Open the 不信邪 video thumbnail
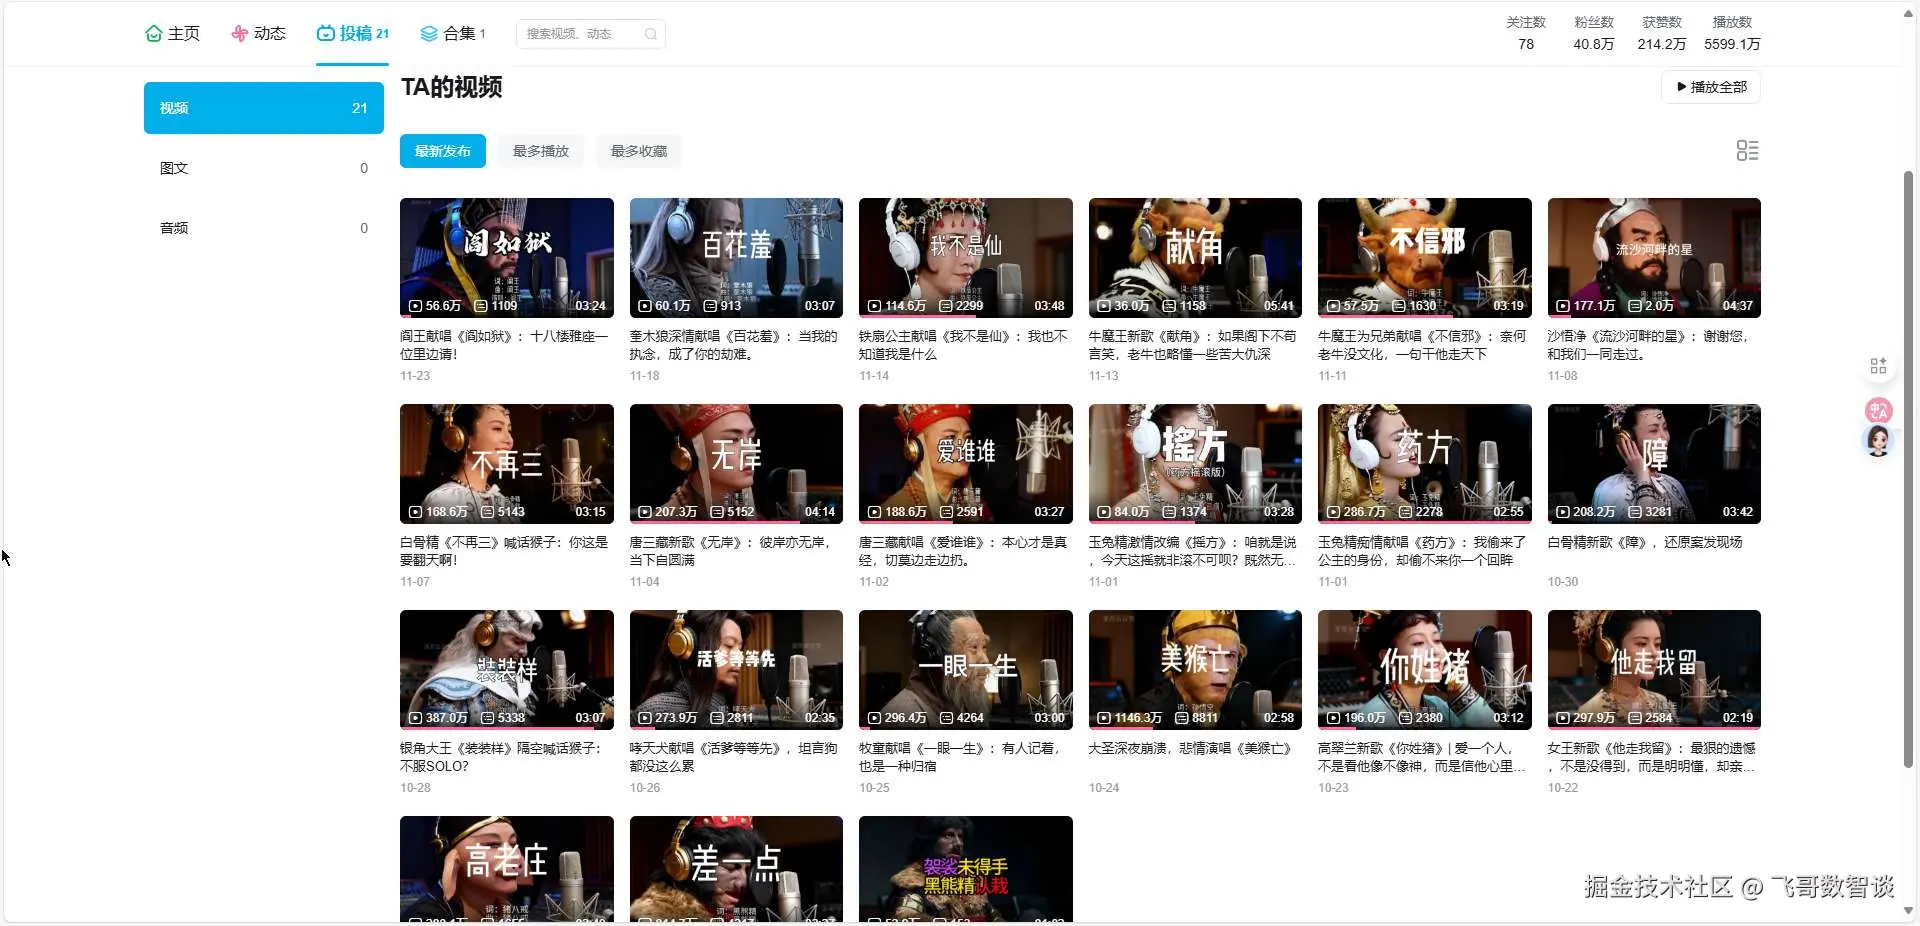This screenshot has width=1920, height=926. tap(1425, 258)
